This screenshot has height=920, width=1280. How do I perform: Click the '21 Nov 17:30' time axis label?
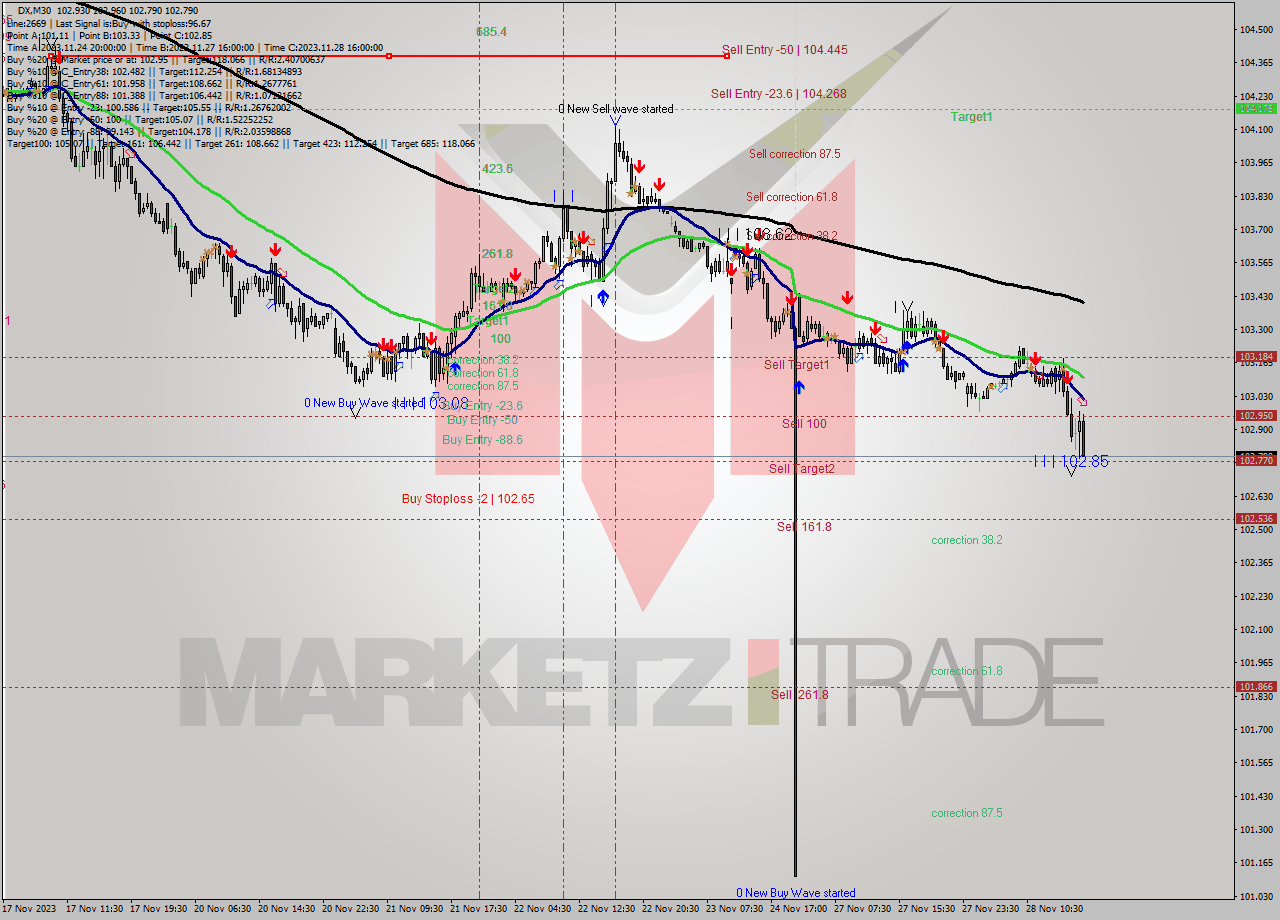(x=478, y=909)
